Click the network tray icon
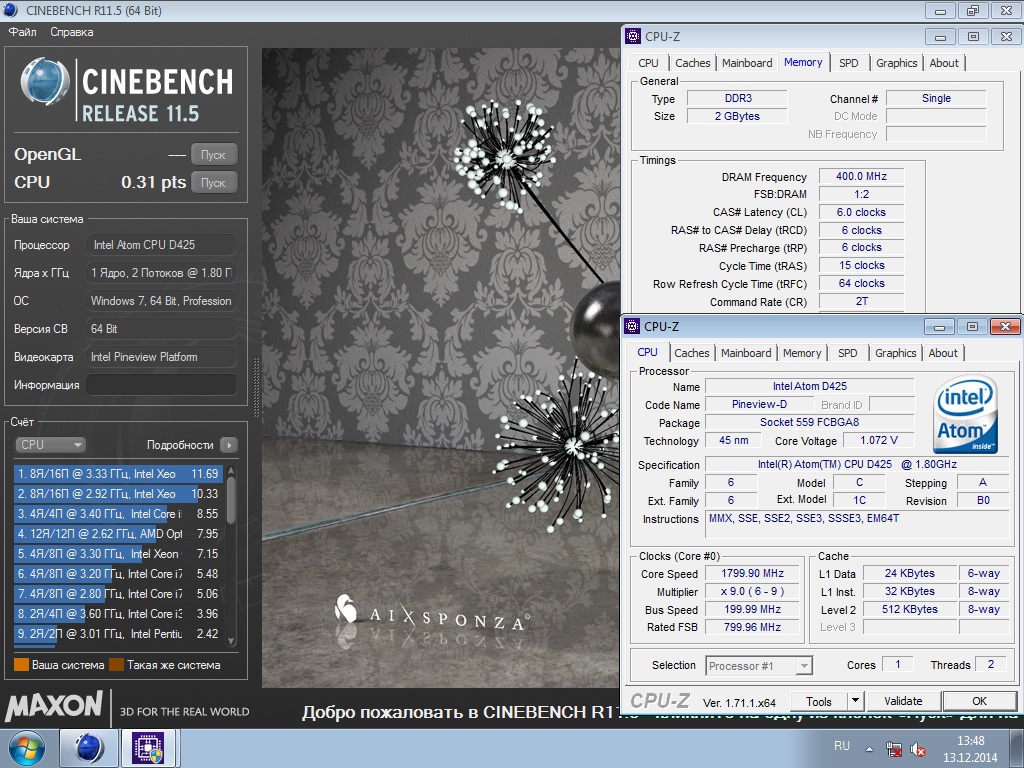 (x=893, y=749)
